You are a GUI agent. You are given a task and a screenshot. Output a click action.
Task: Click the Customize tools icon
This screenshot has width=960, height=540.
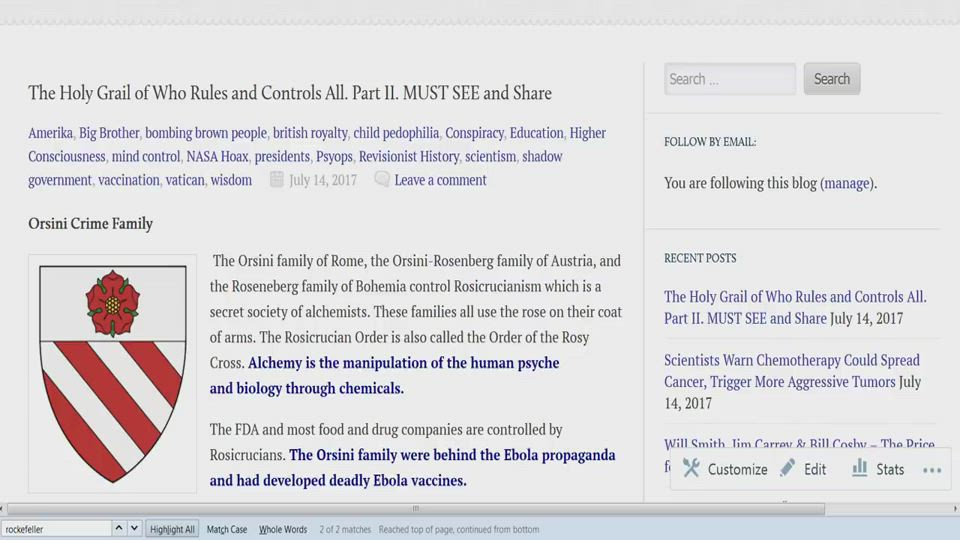click(x=691, y=469)
